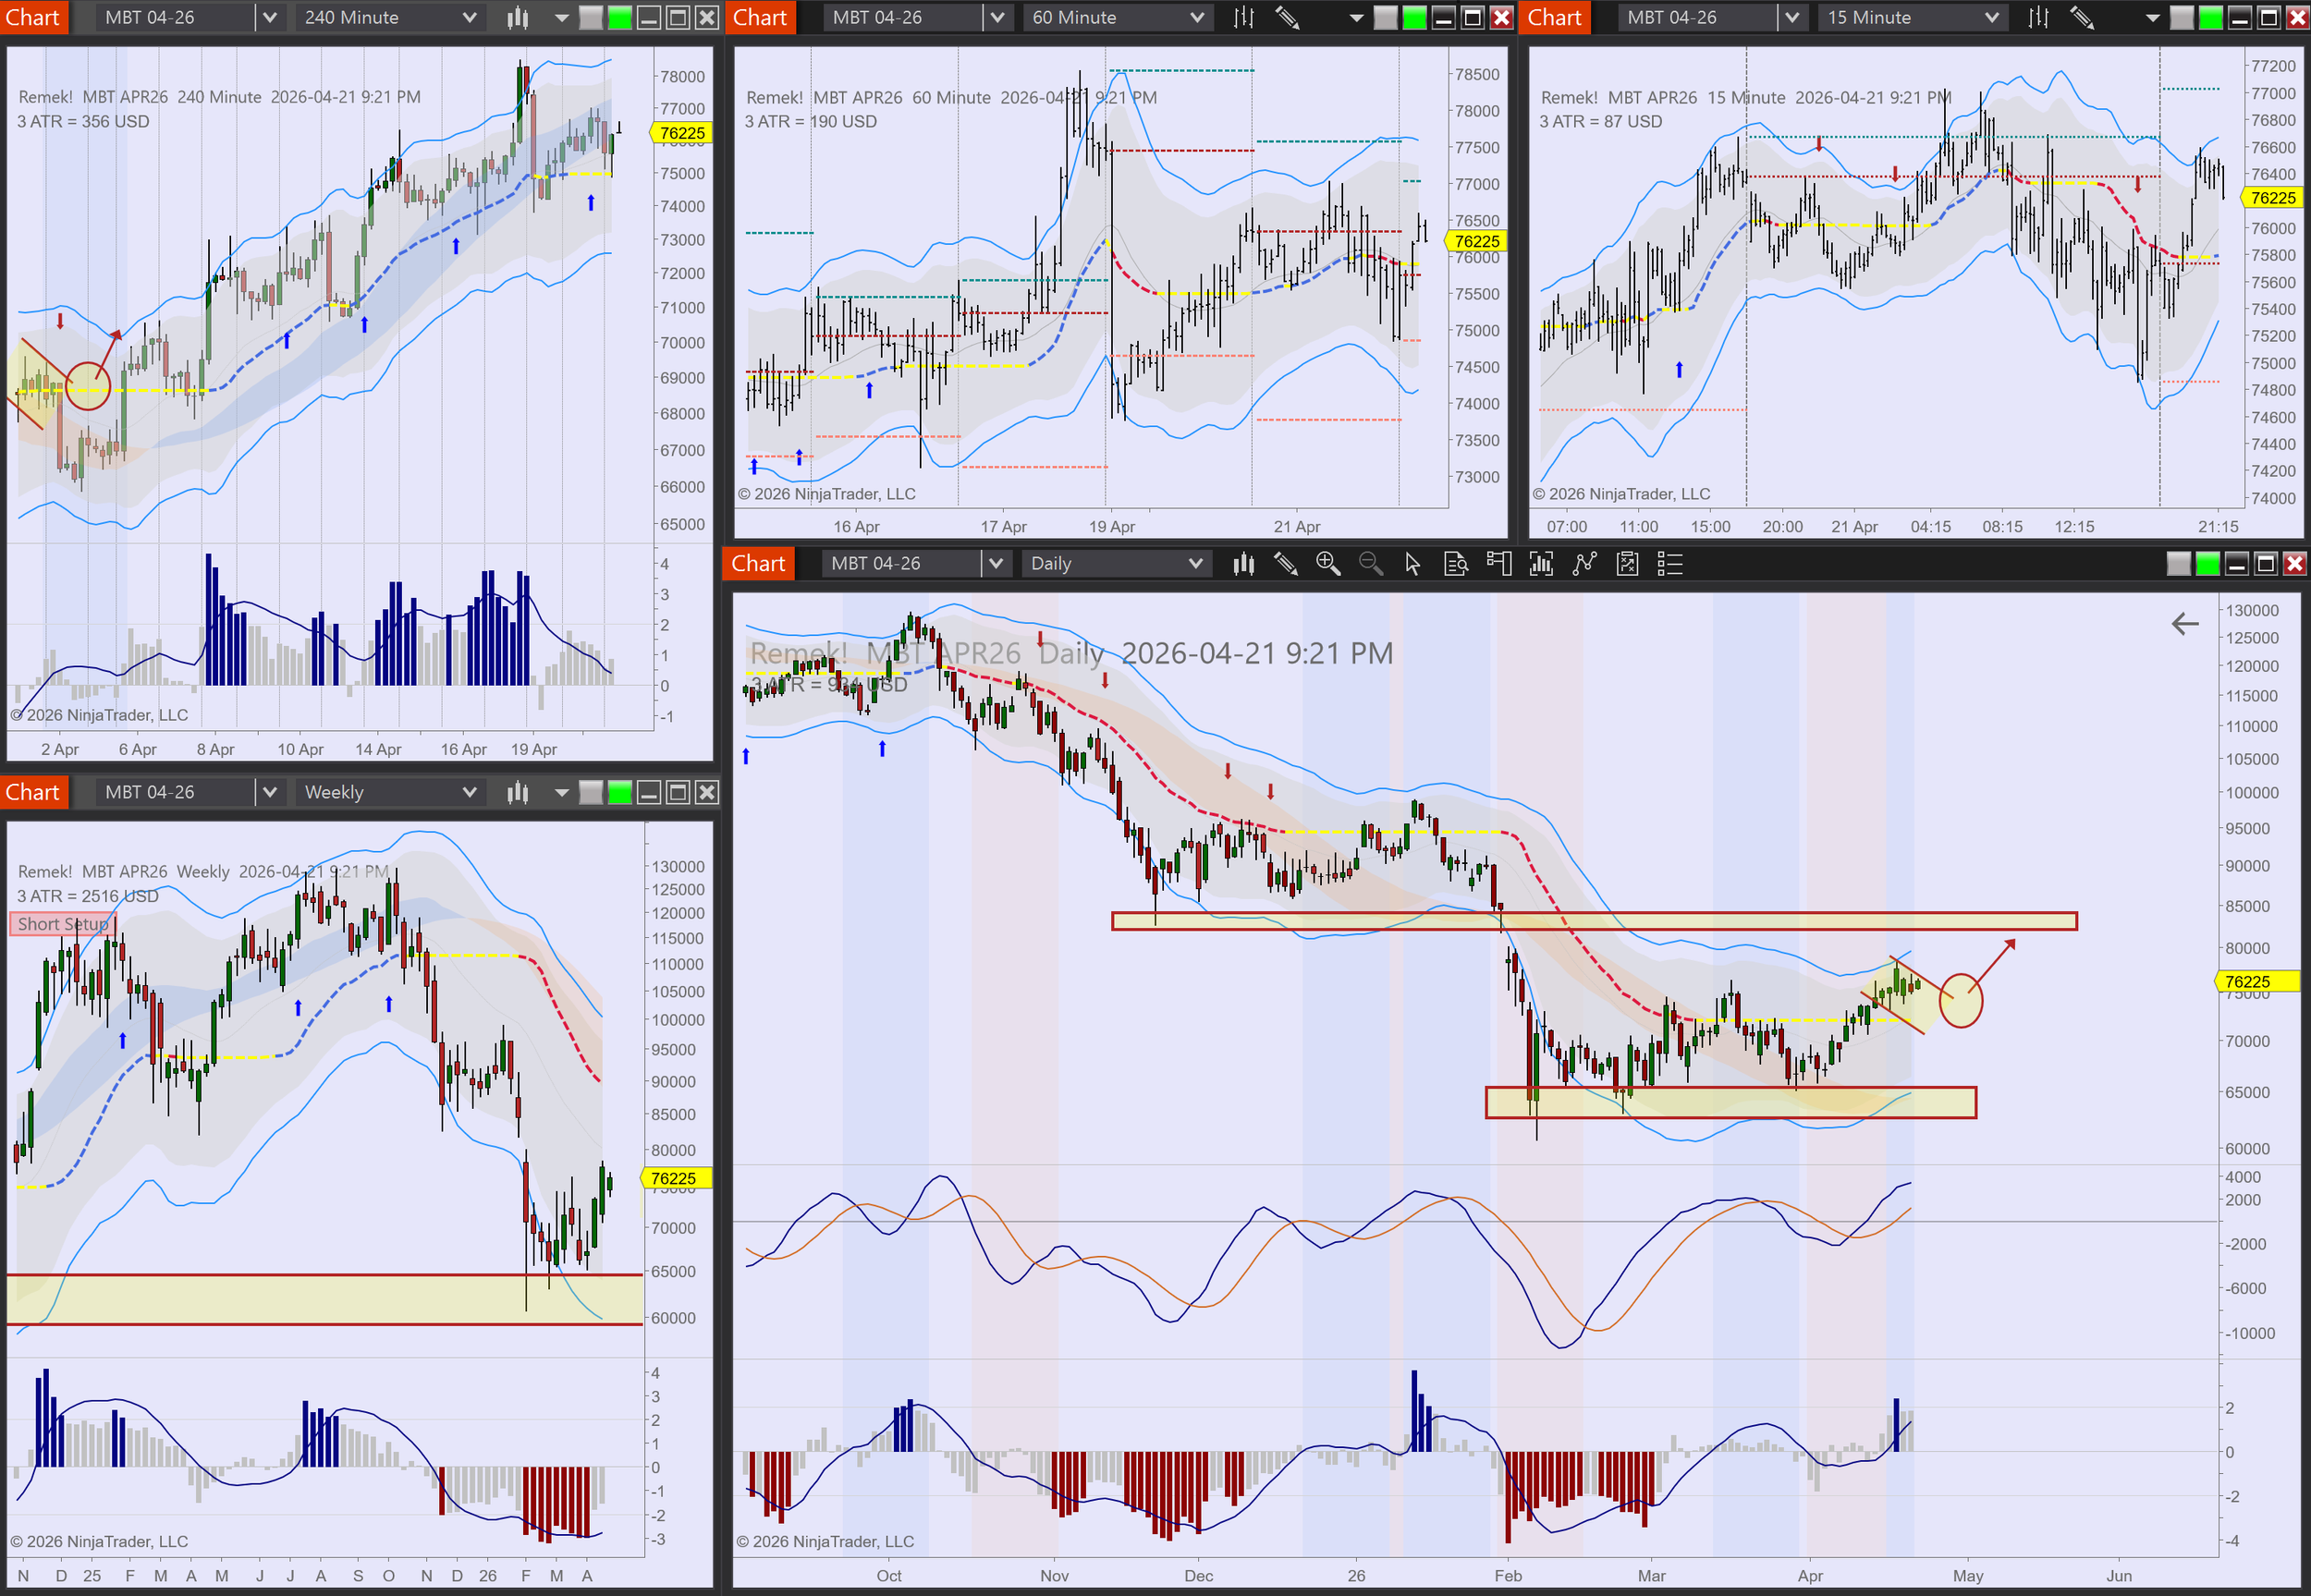This screenshot has width=2311, height=1596.
Task: Open the bar style icon on Daily chart
Action: tap(1243, 564)
